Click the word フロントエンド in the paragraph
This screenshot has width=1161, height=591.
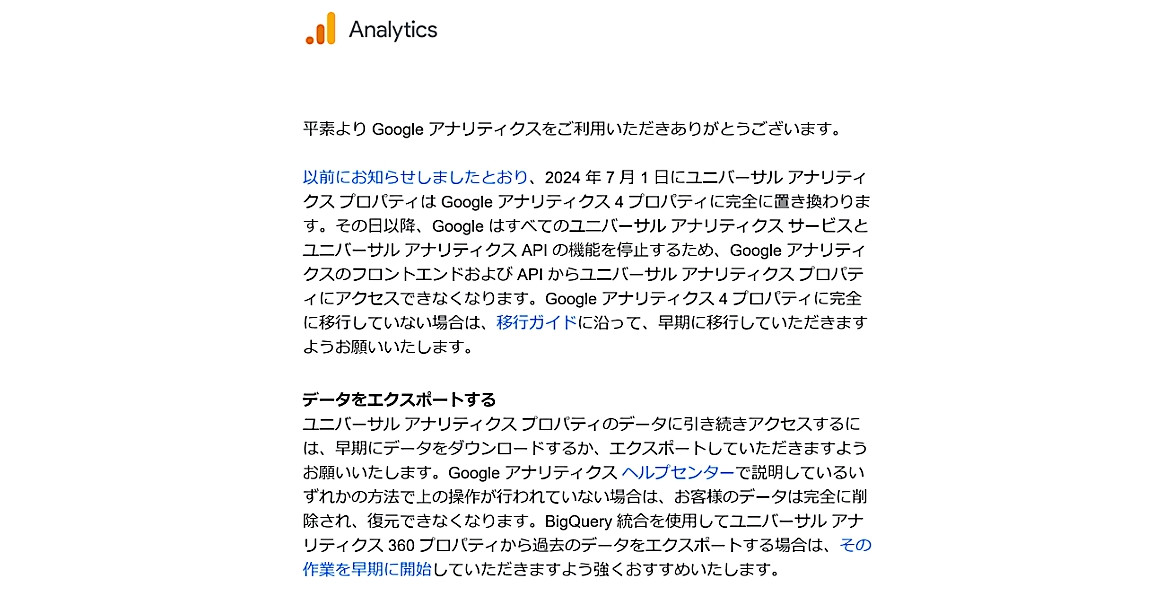(404, 274)
